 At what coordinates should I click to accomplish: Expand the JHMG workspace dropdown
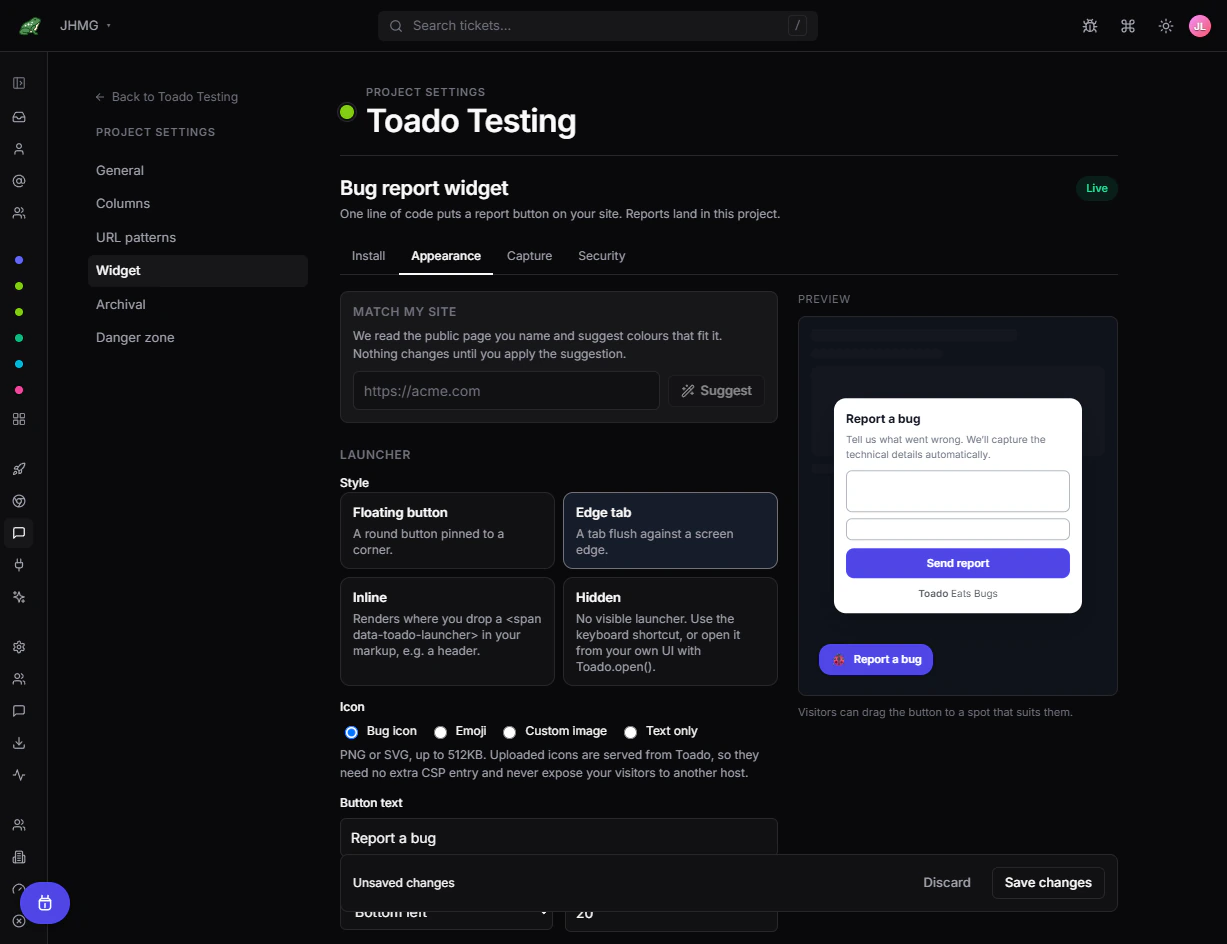[x=85, y=25]
